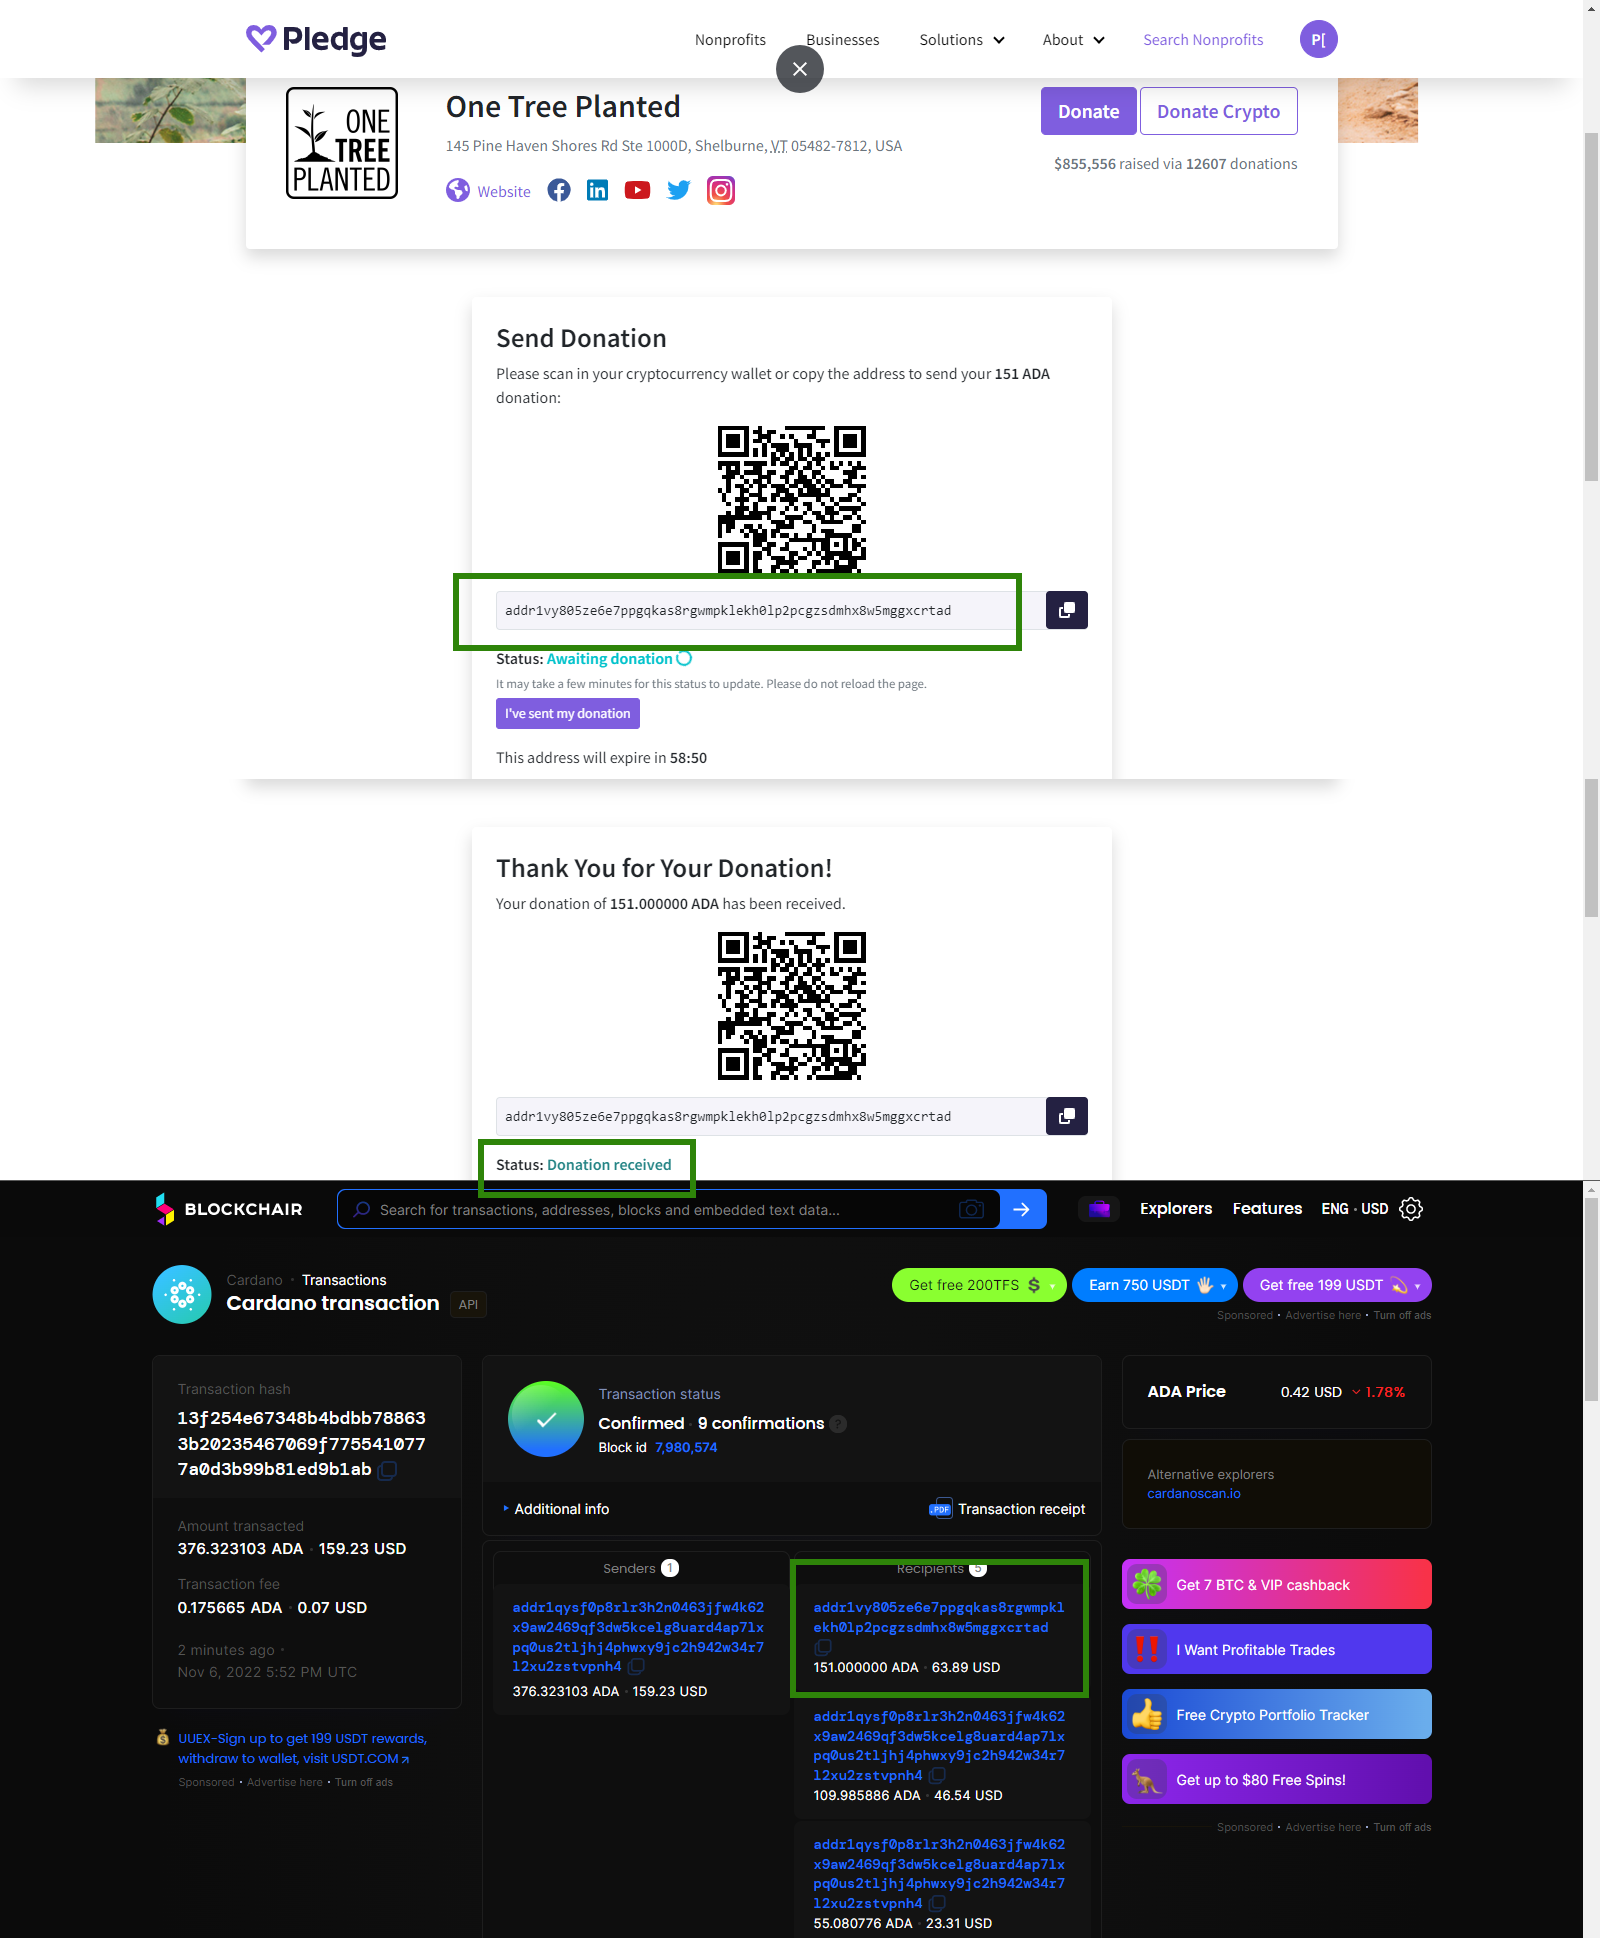Open first recipient address addr1vy805ze6e7
Image resolution: width=1600 pixels, height=1938 pixels.
(x=938, y=1617)
